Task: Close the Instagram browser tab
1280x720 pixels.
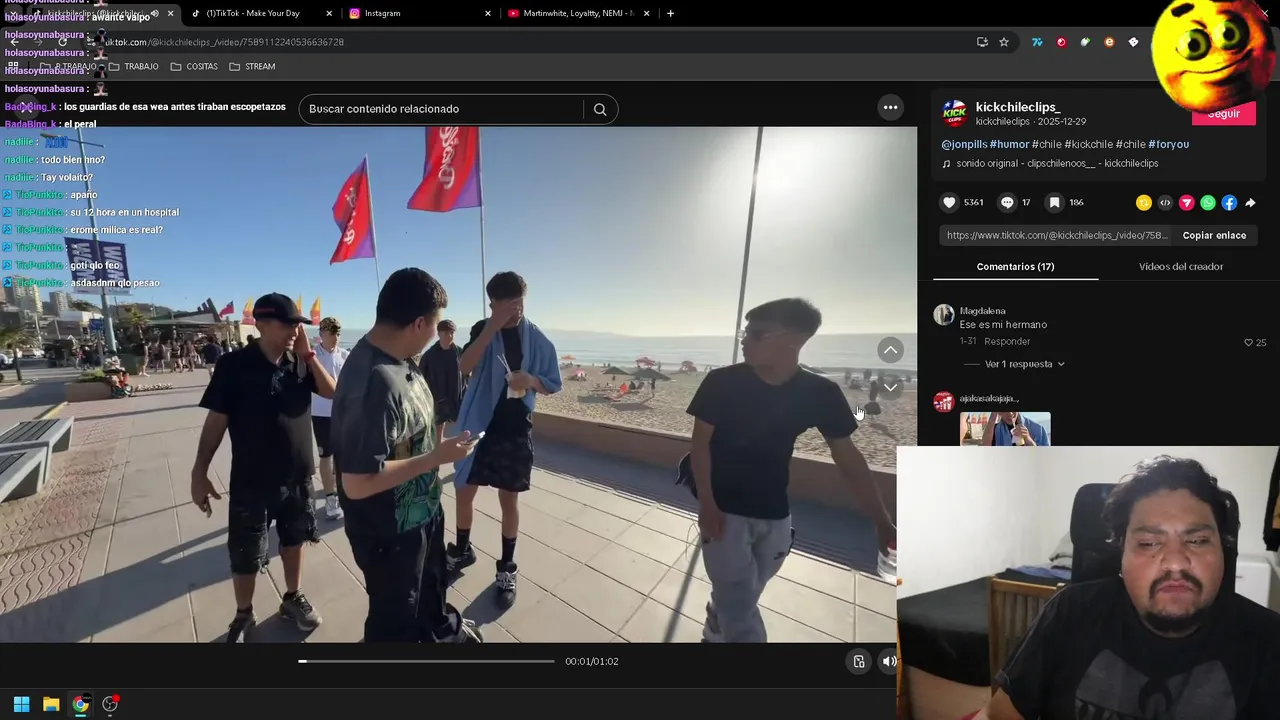Action: 488,13
